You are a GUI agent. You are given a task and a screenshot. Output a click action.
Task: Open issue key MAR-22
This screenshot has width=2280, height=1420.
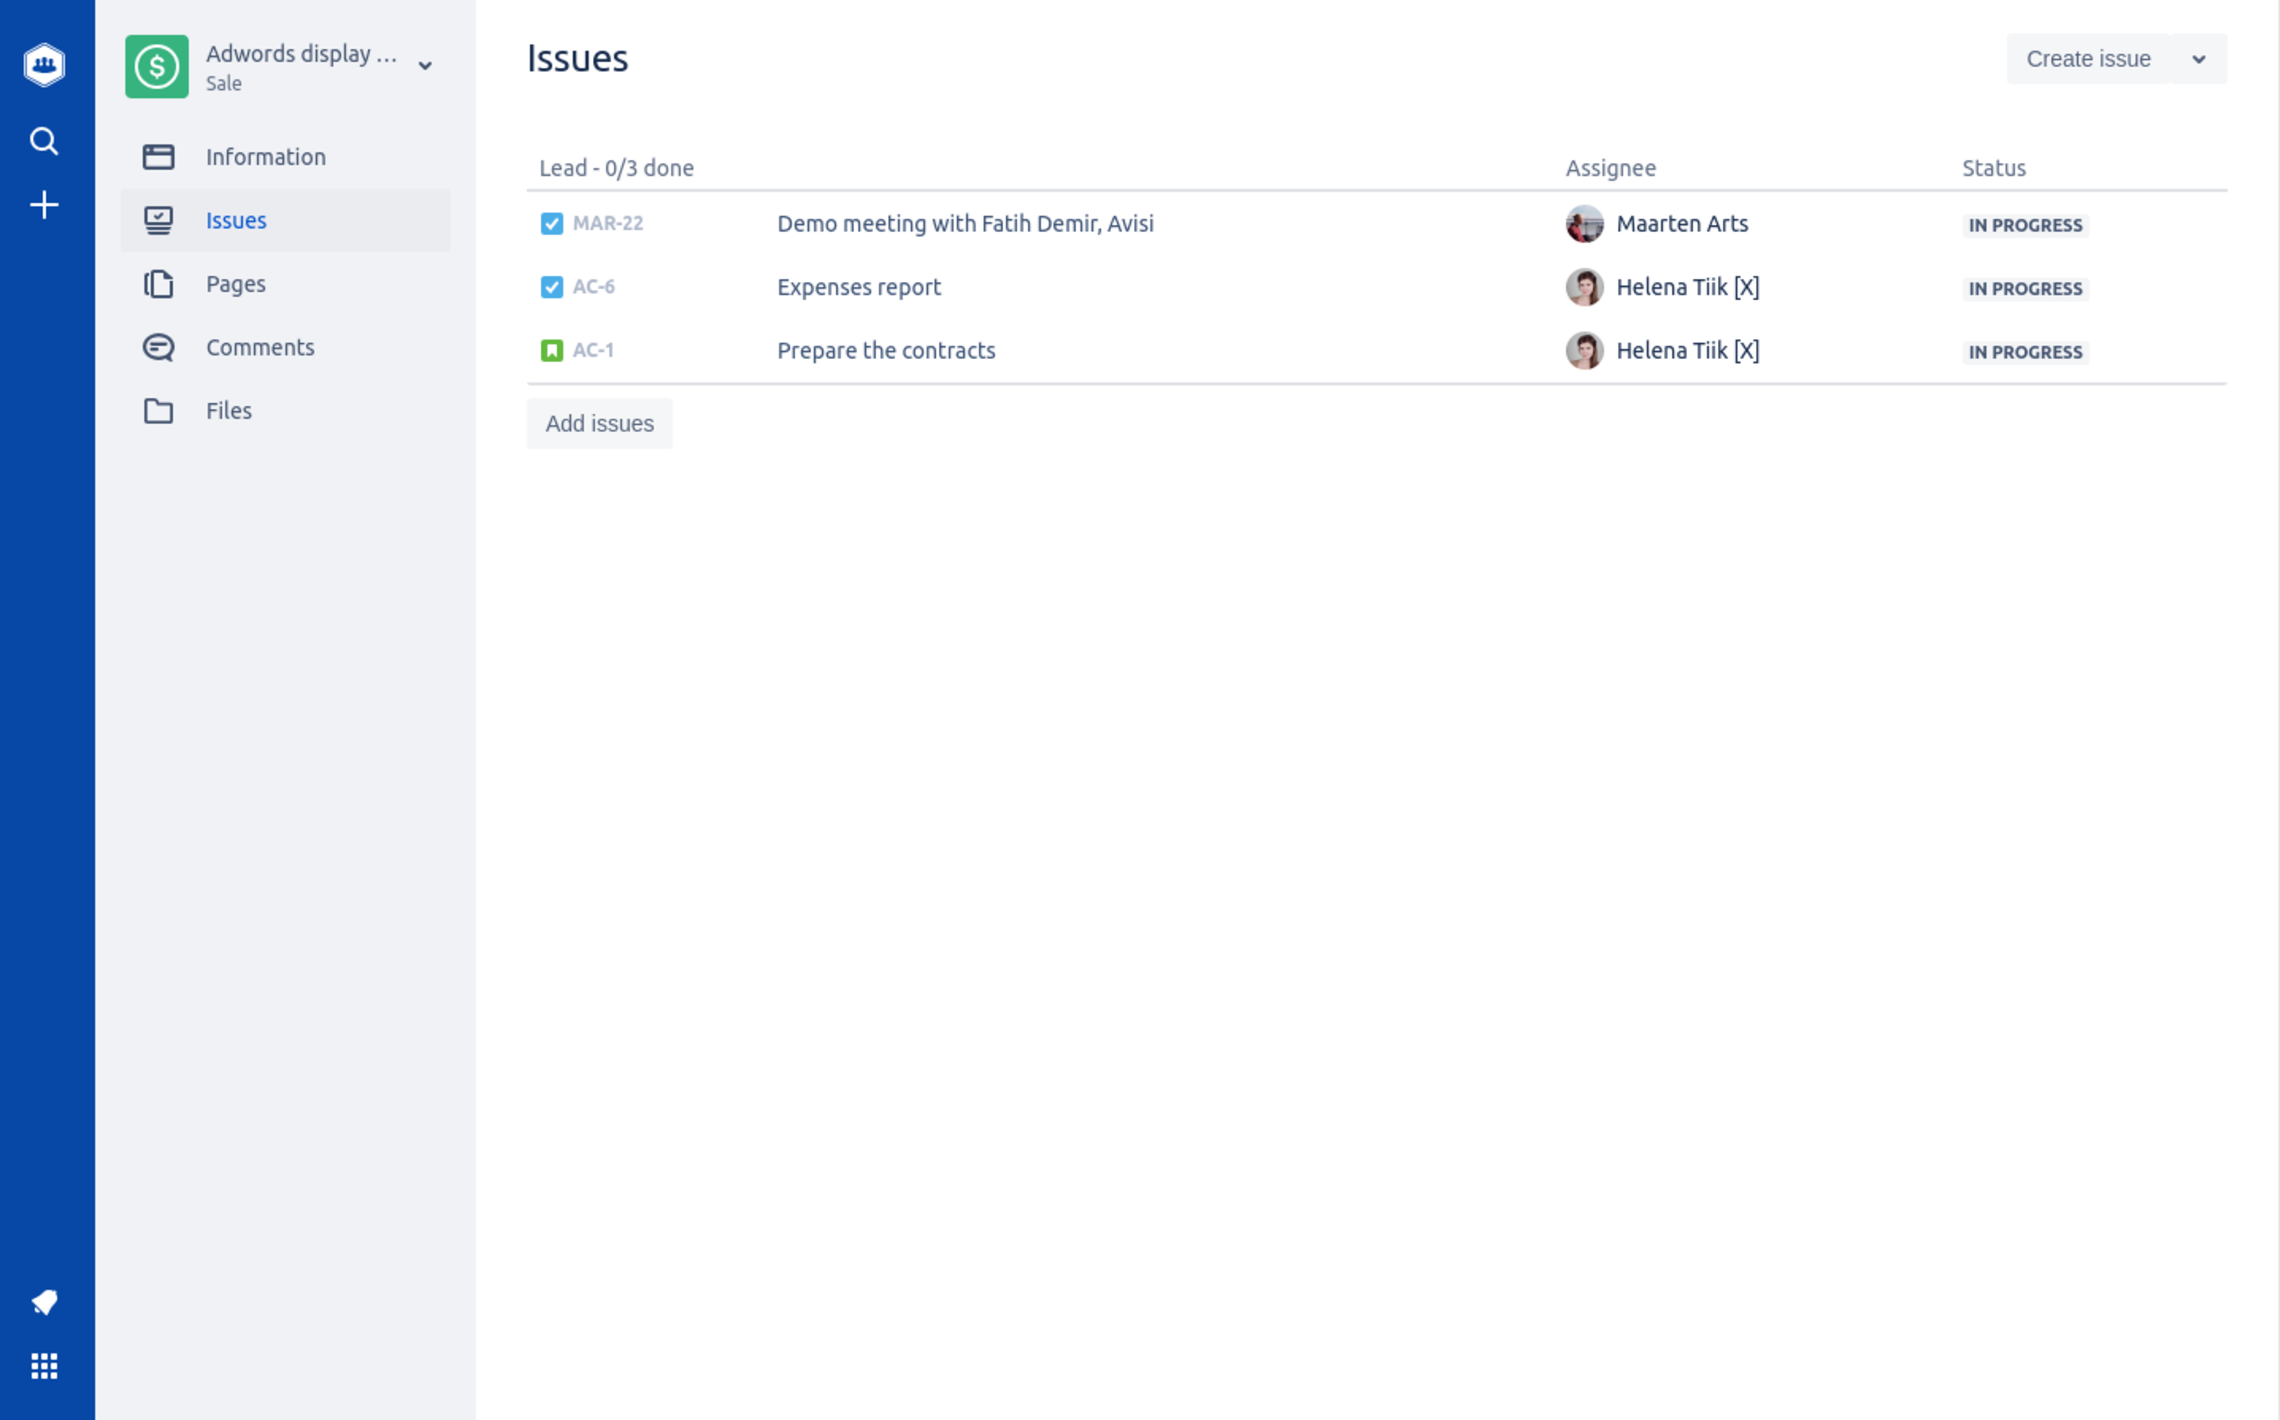point(608,224)
